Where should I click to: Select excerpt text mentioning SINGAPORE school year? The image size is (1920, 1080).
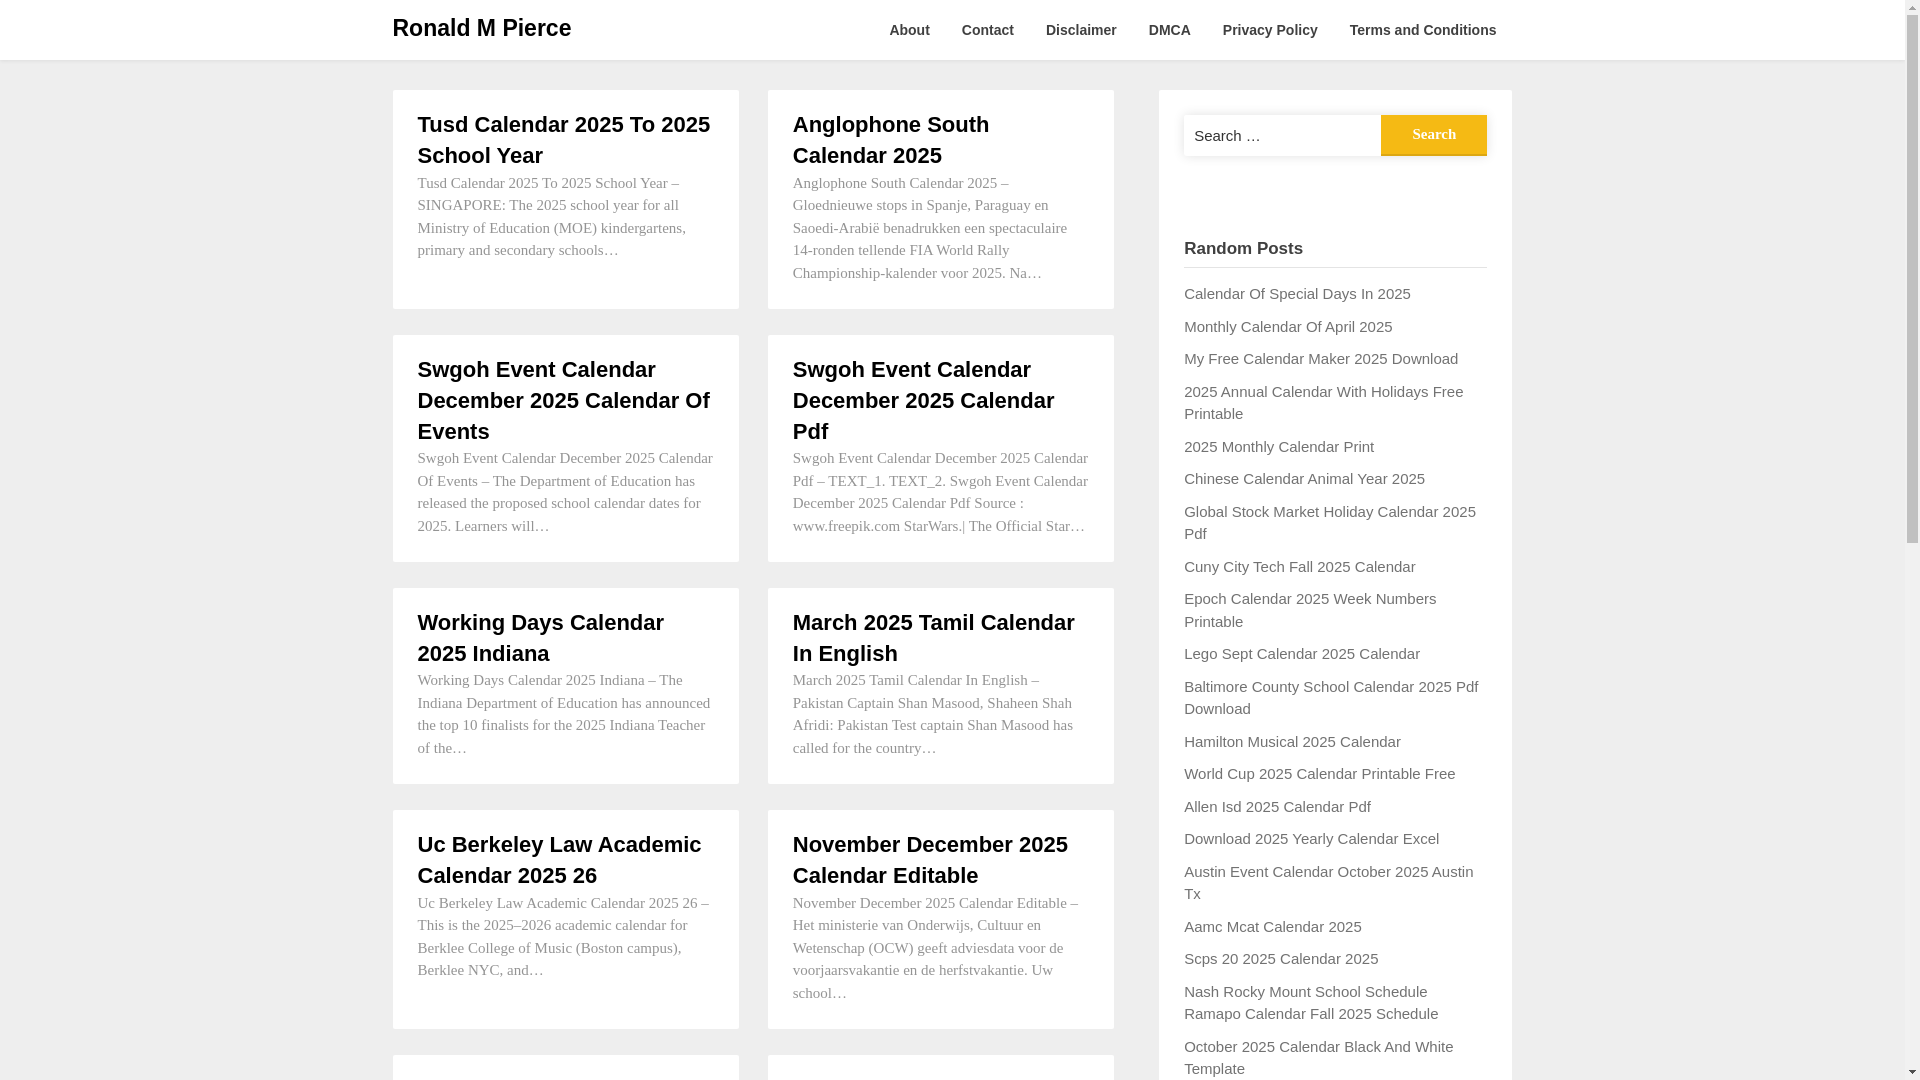pos(552,217)
